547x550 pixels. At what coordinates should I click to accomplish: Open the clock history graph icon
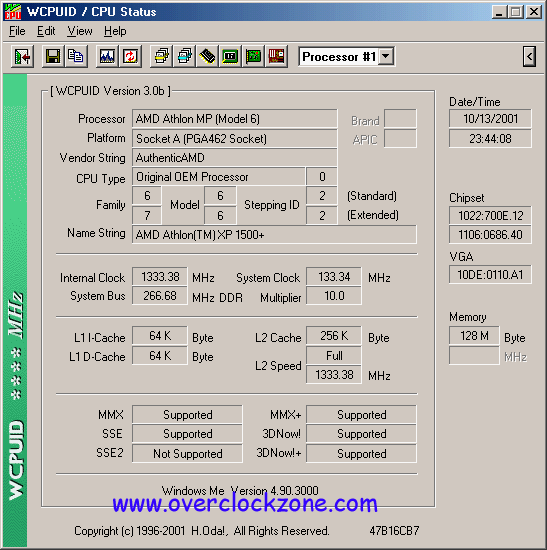click(x=107, y=56)
